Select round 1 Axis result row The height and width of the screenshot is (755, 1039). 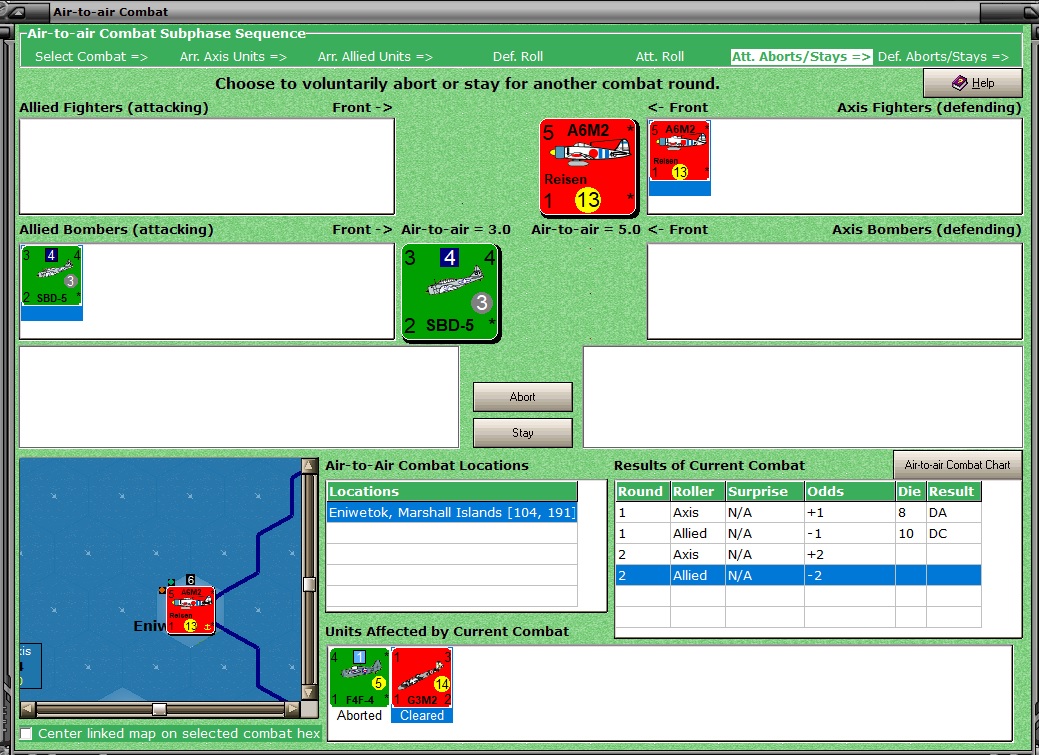click(798, 512)
